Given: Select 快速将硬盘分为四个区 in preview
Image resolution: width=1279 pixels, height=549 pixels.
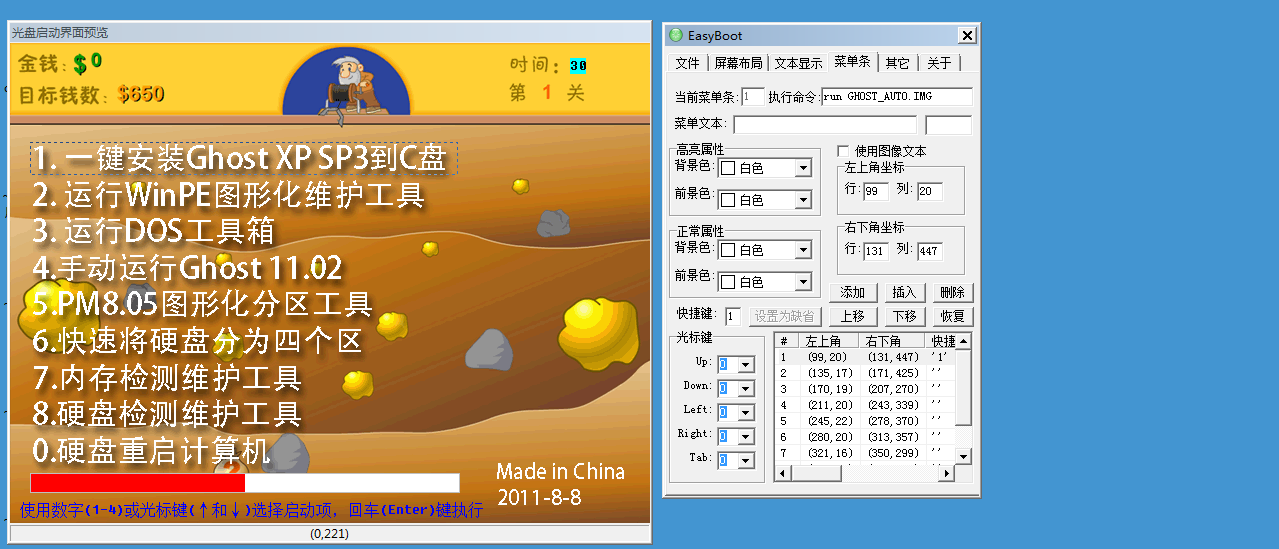Looking at the screenshot, I should point(197,341).
